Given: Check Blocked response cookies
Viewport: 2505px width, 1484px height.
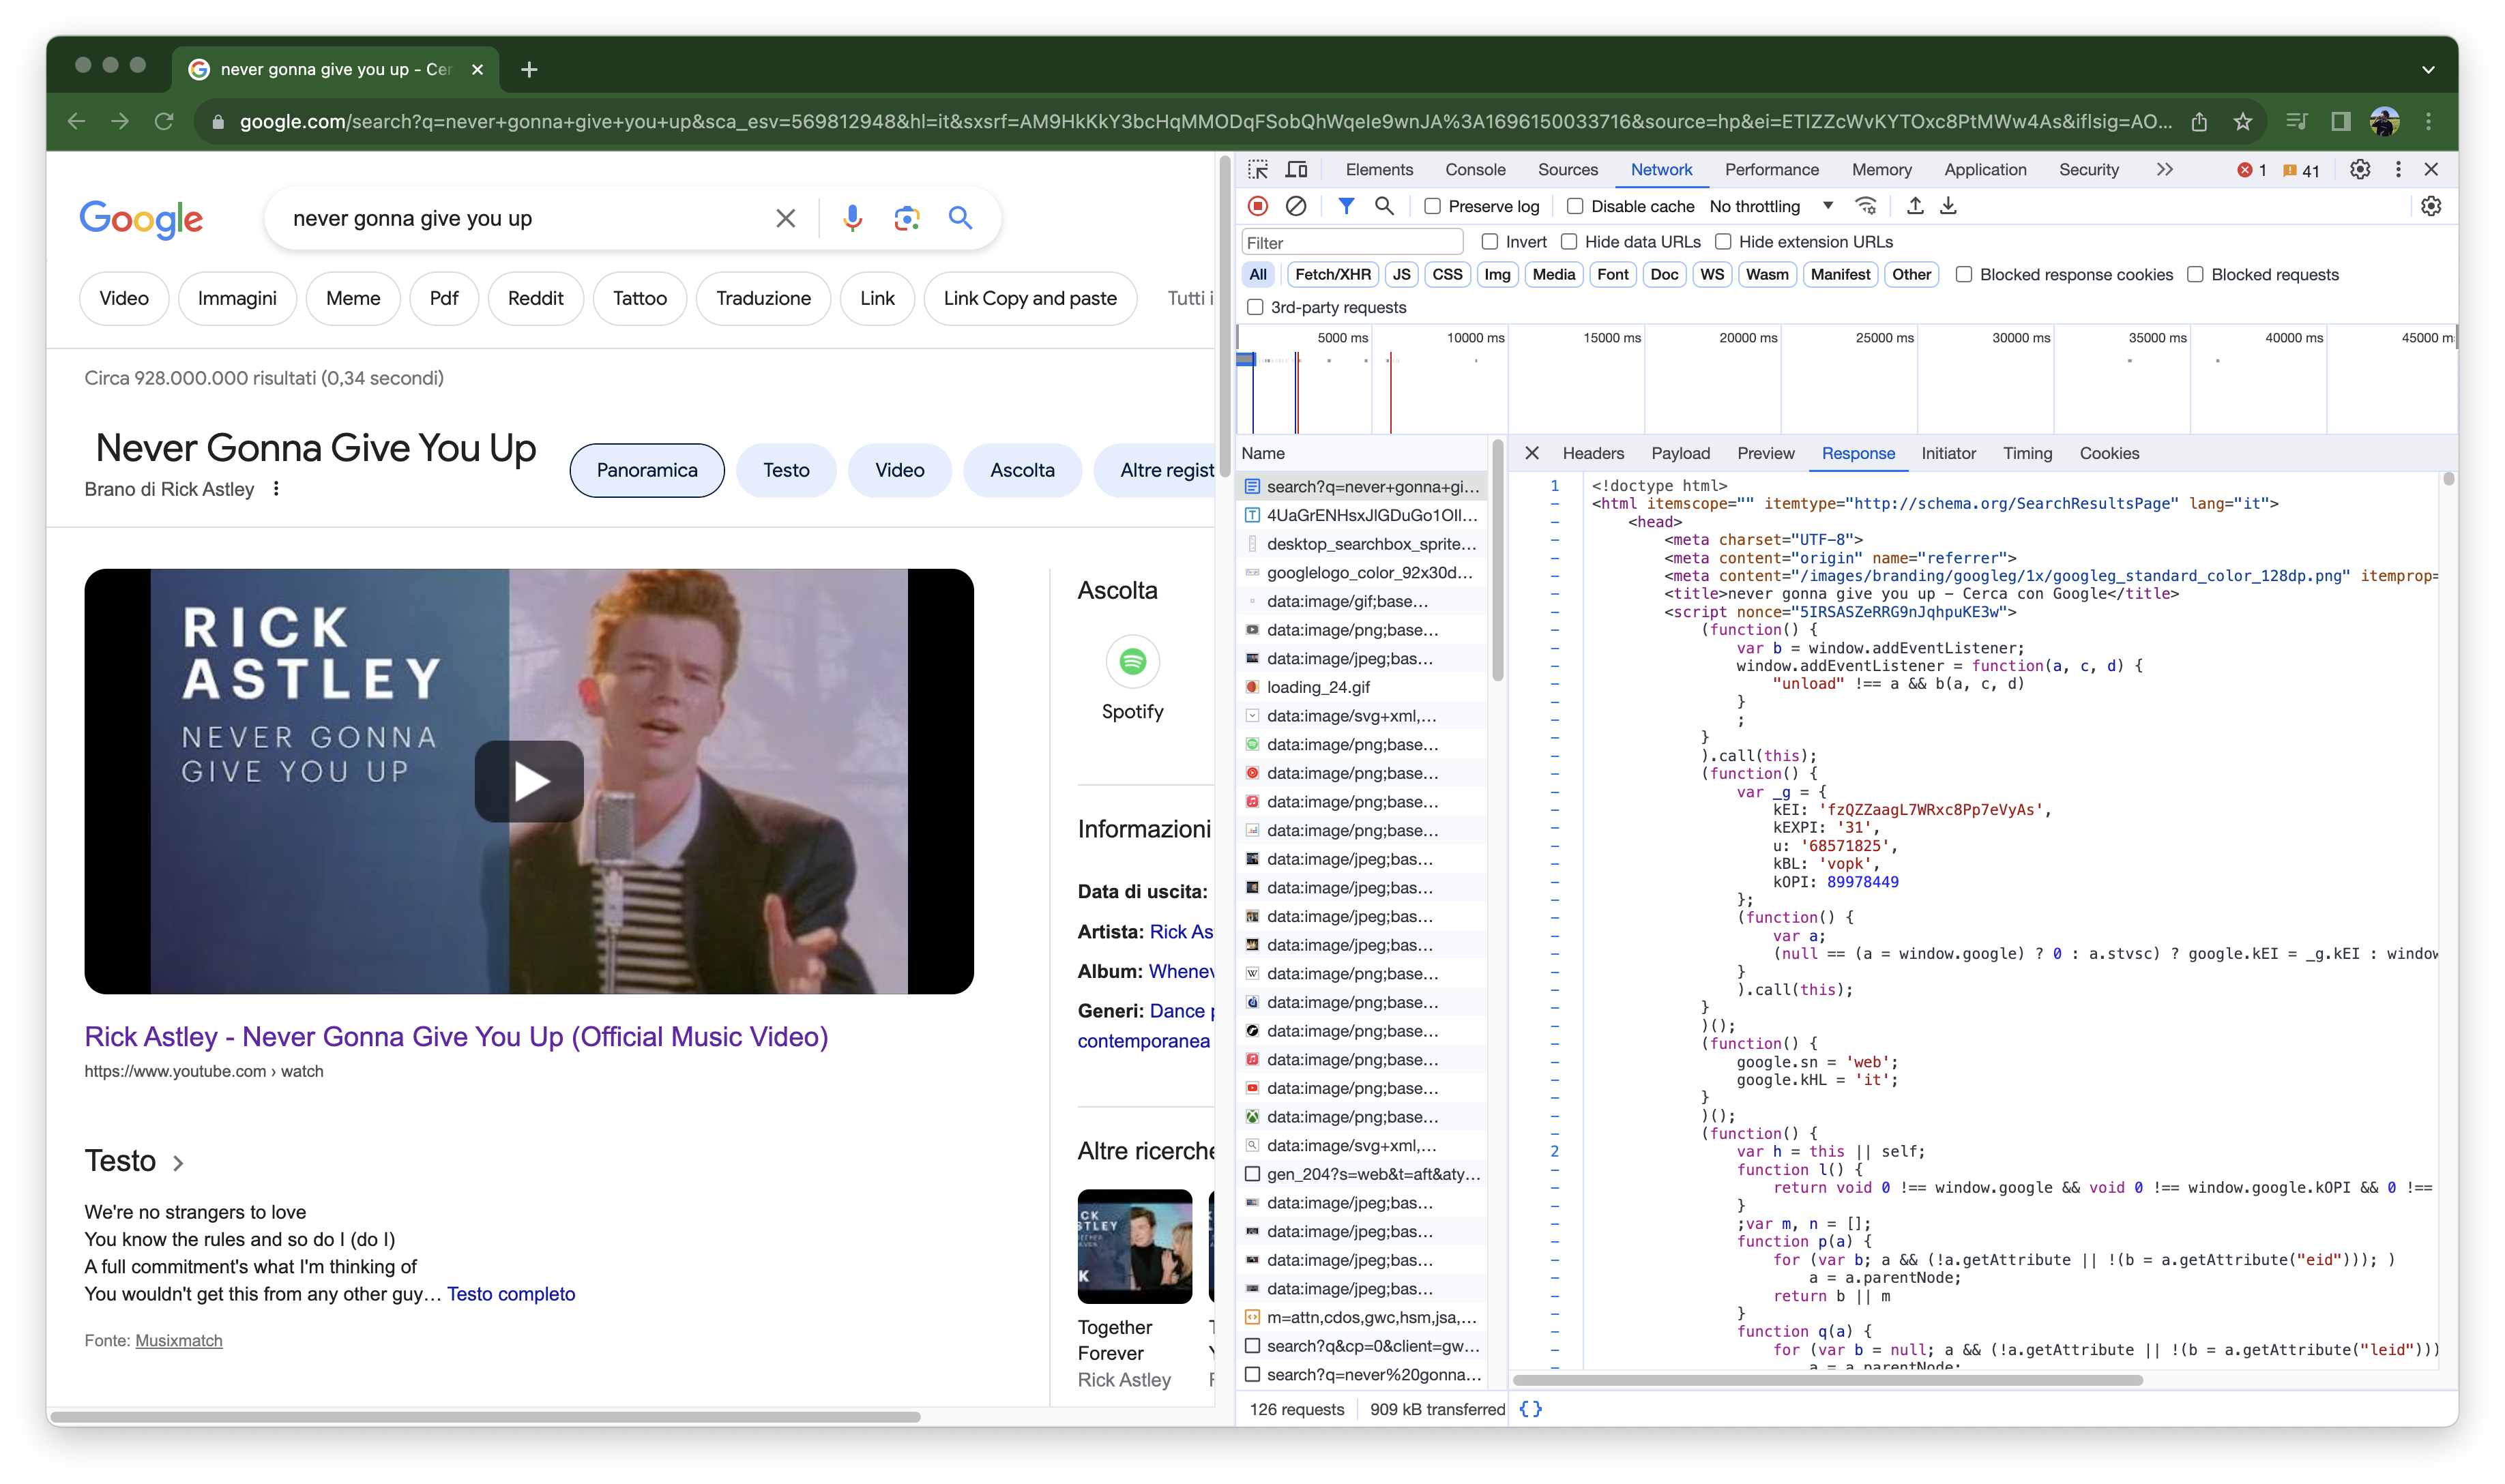Looking at the screenshot, I should [x=1964, y=275].
